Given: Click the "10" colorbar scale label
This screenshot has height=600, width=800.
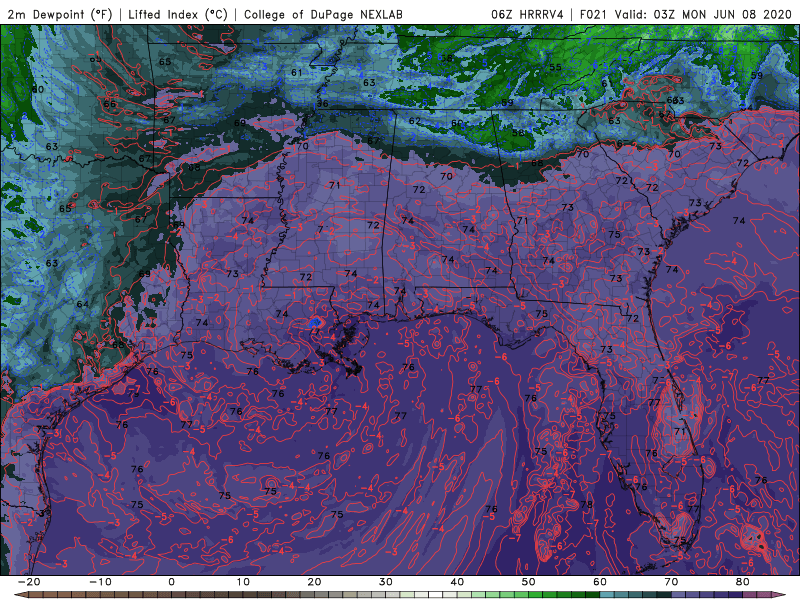Looking at the screenshot, I should click(x=243, y=582).
